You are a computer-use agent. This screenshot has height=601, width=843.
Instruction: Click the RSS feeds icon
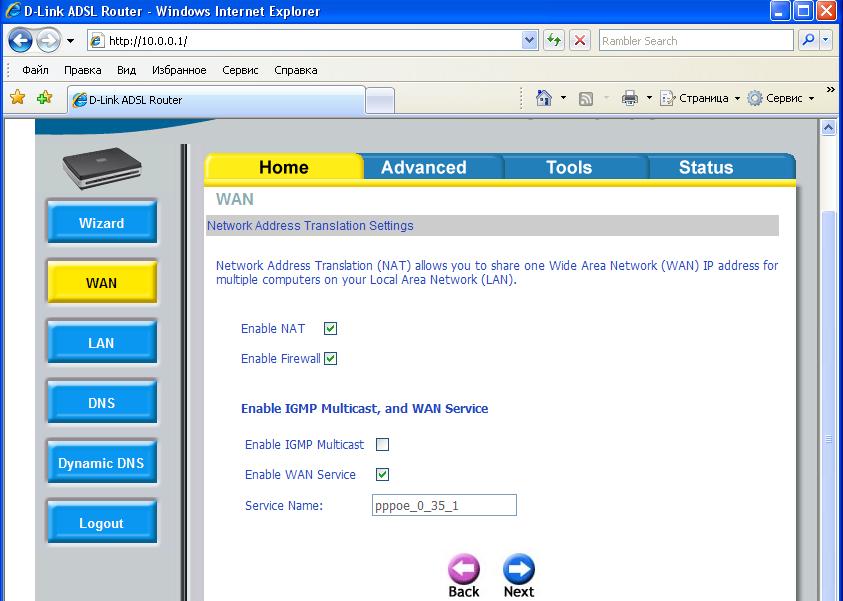point(586,98)
